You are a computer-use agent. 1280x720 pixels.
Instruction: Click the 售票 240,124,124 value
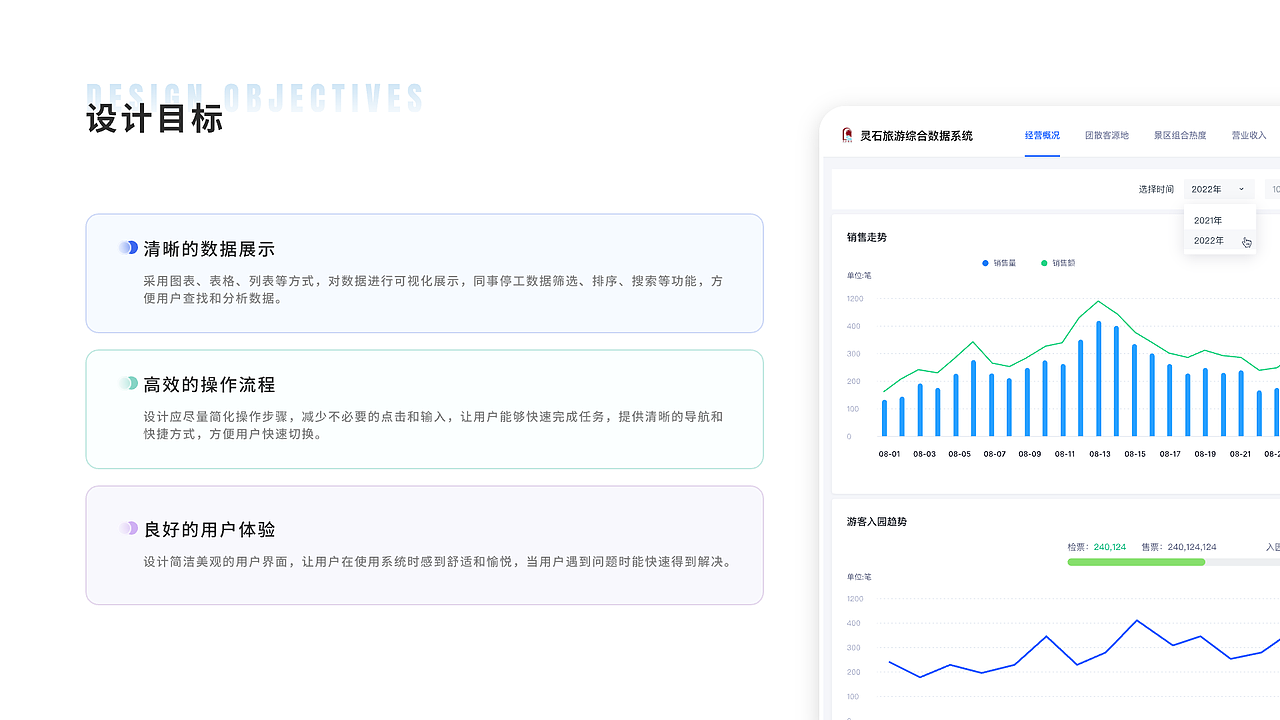click(1179, 547)
